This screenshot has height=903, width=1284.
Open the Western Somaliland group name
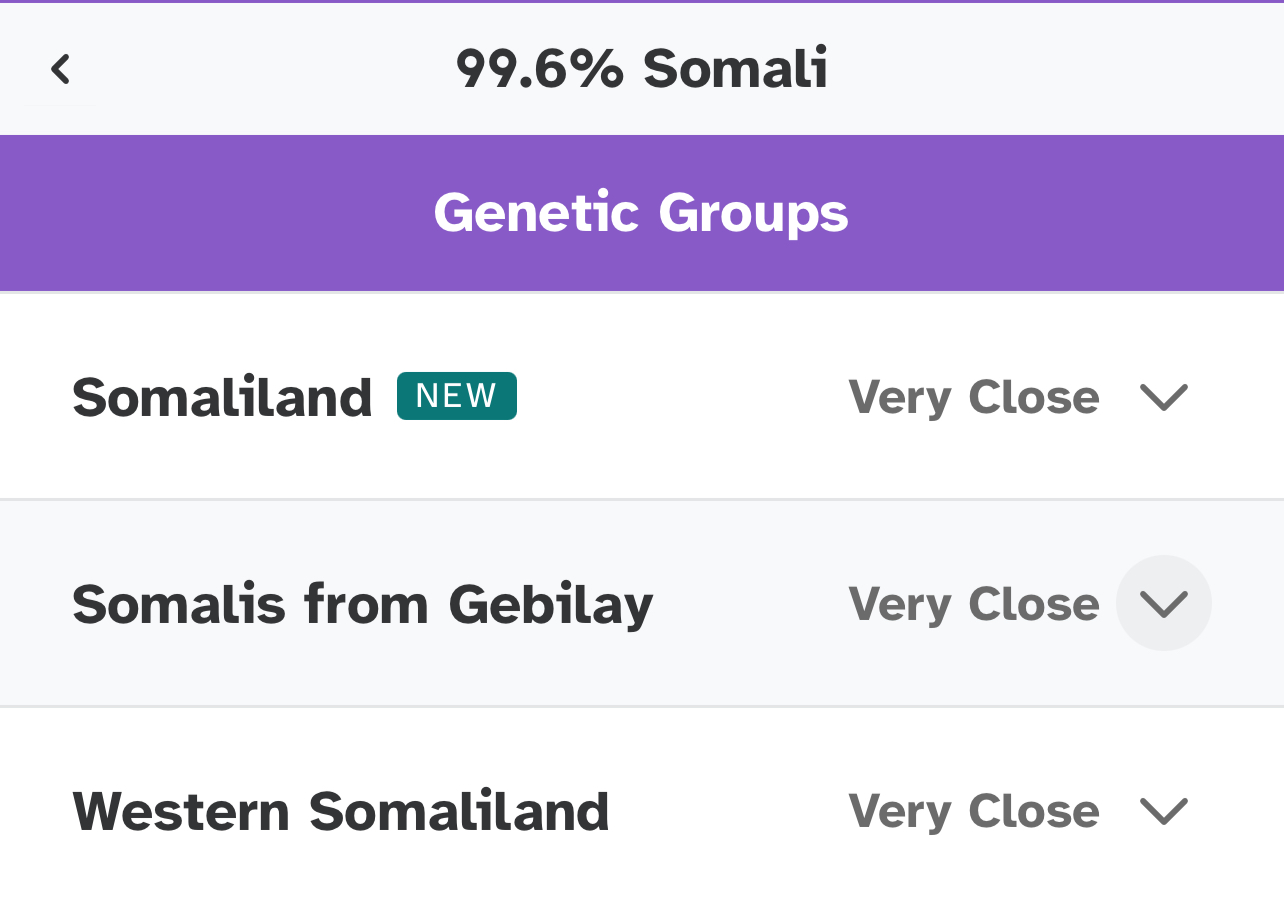(x=340, y=810)
